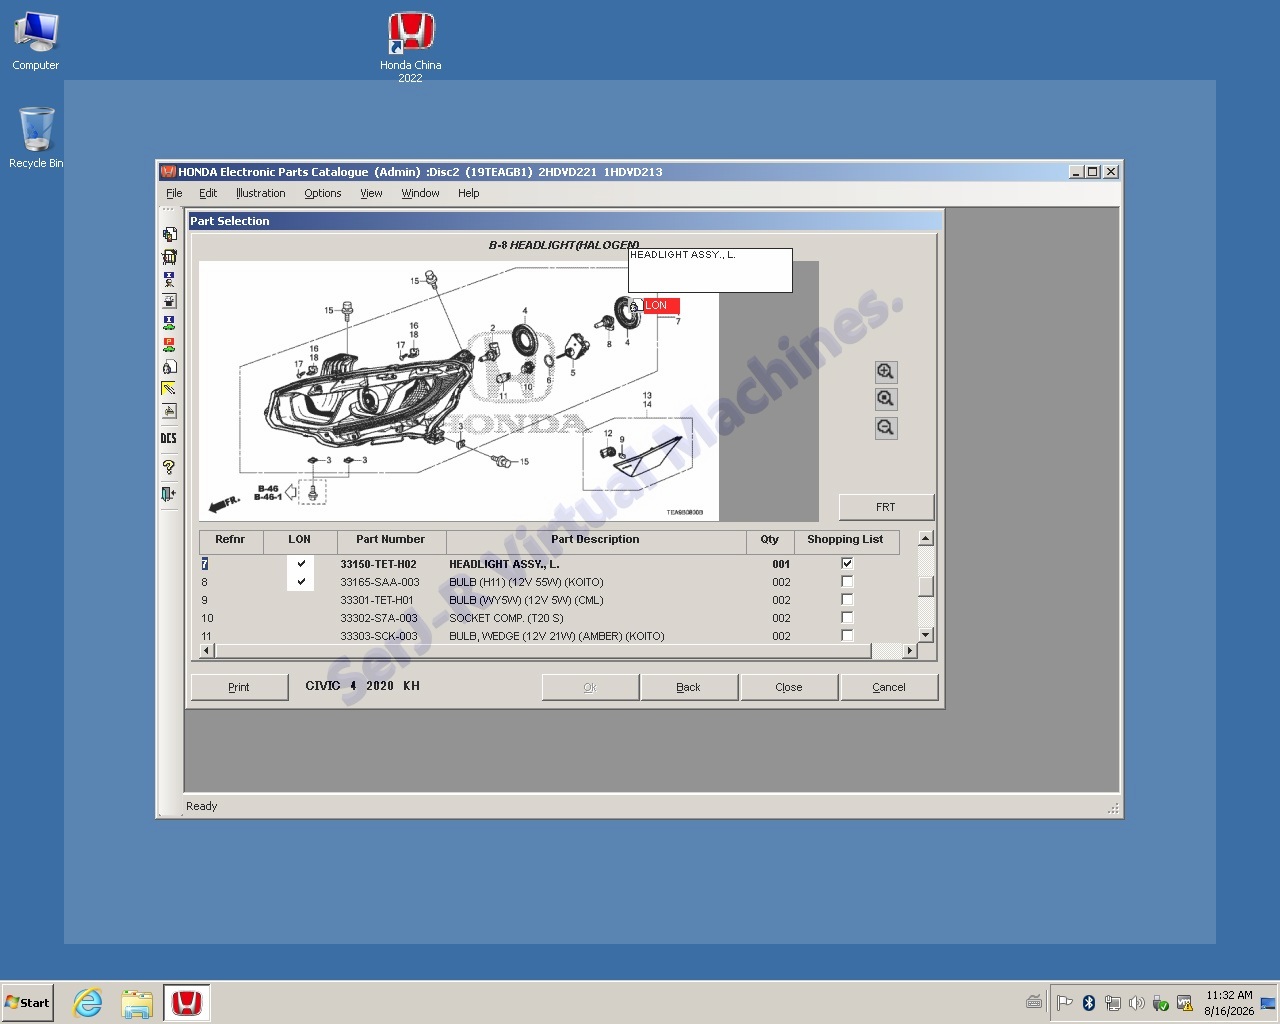Open the View menu

tap(371, 193)
